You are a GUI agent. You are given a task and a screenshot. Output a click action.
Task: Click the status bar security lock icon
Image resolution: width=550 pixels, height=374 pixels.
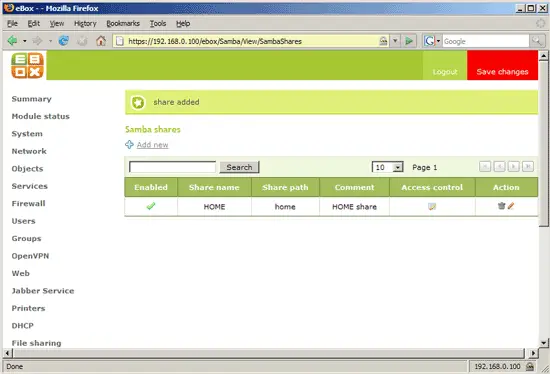click(530, 367)
